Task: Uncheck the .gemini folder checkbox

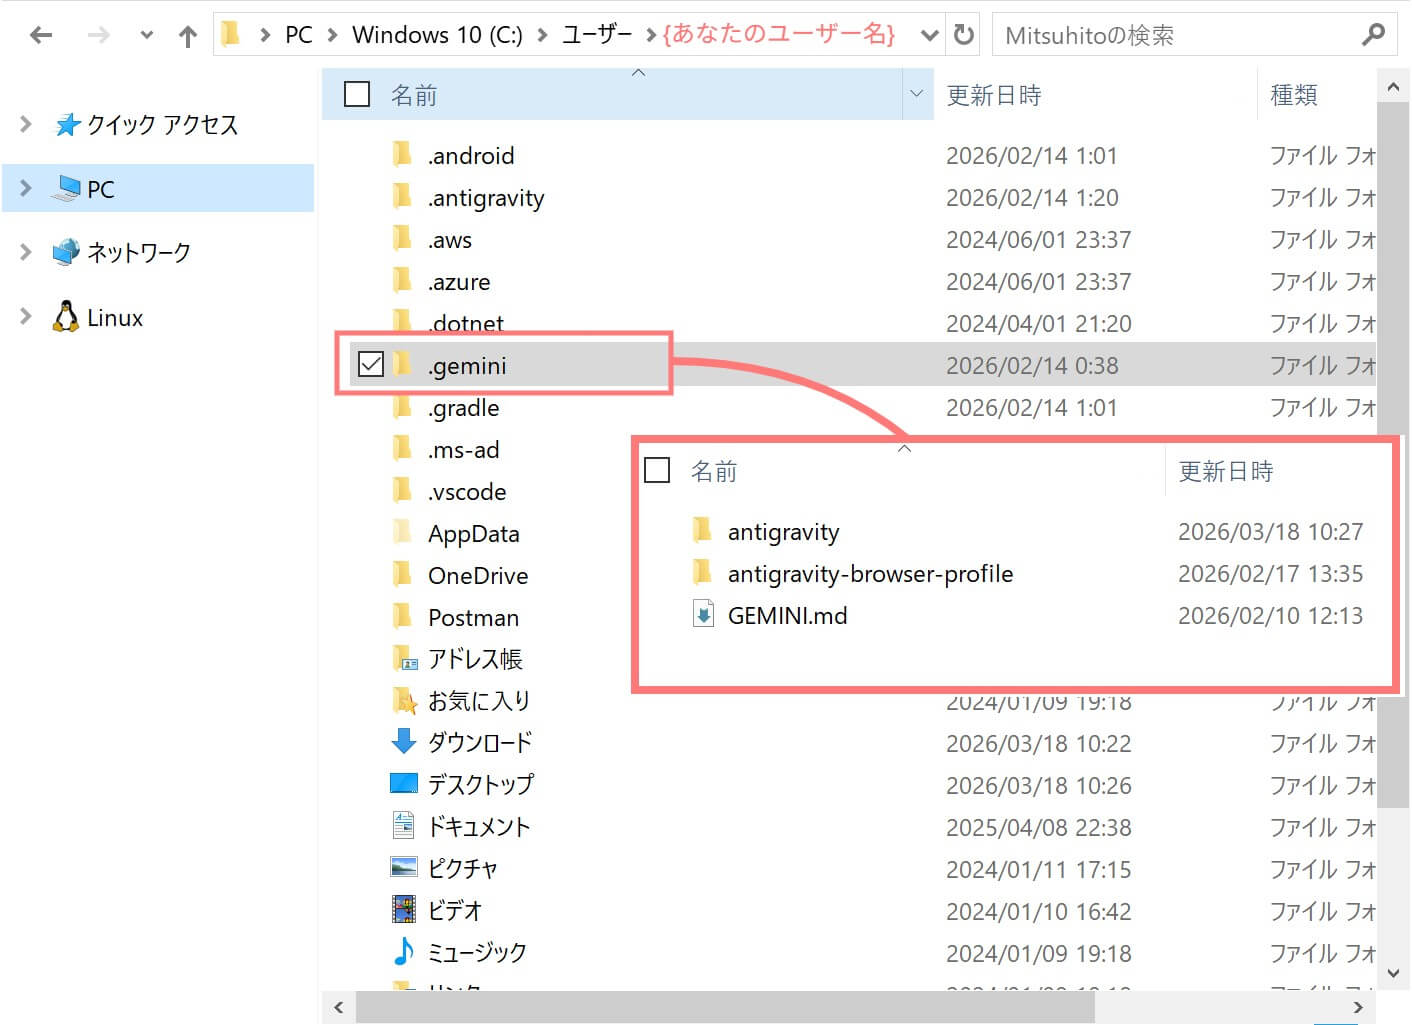Action: pos(371,365)
